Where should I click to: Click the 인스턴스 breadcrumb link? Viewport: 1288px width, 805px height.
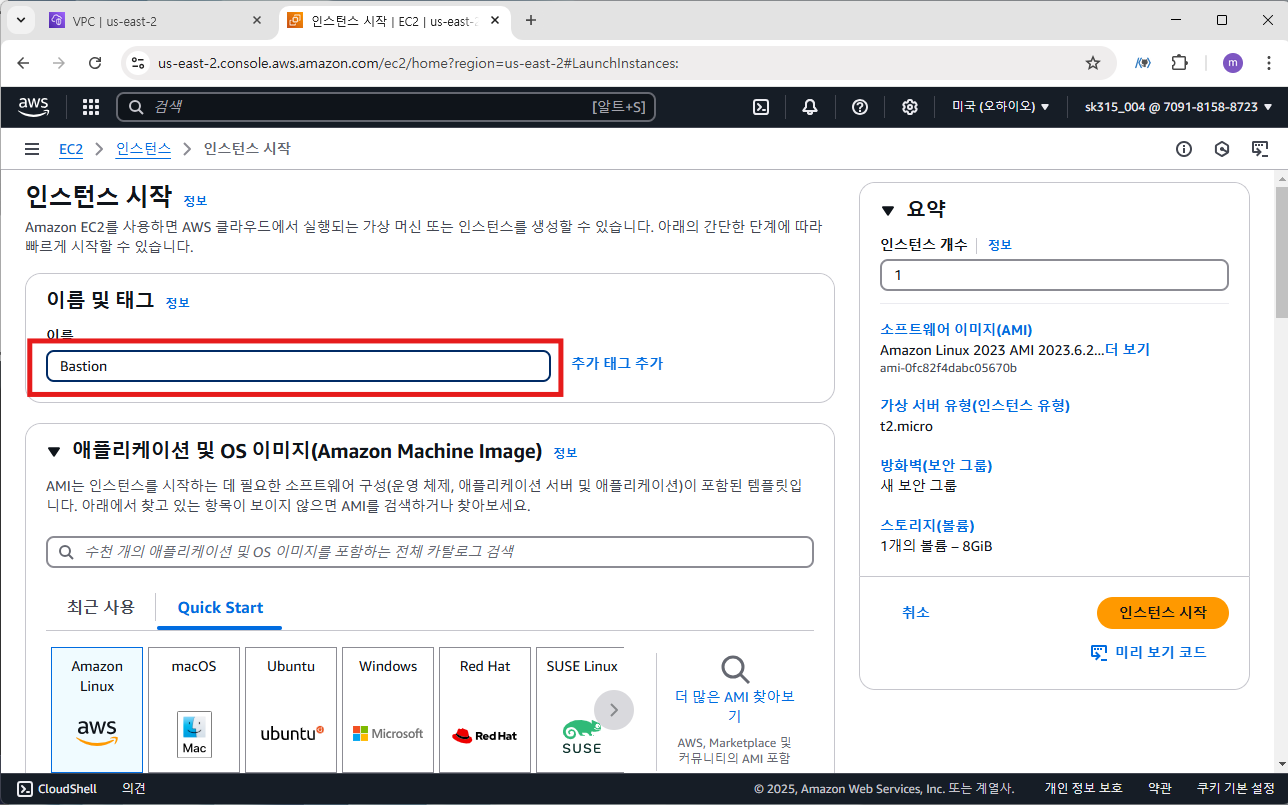click(143, 149)
